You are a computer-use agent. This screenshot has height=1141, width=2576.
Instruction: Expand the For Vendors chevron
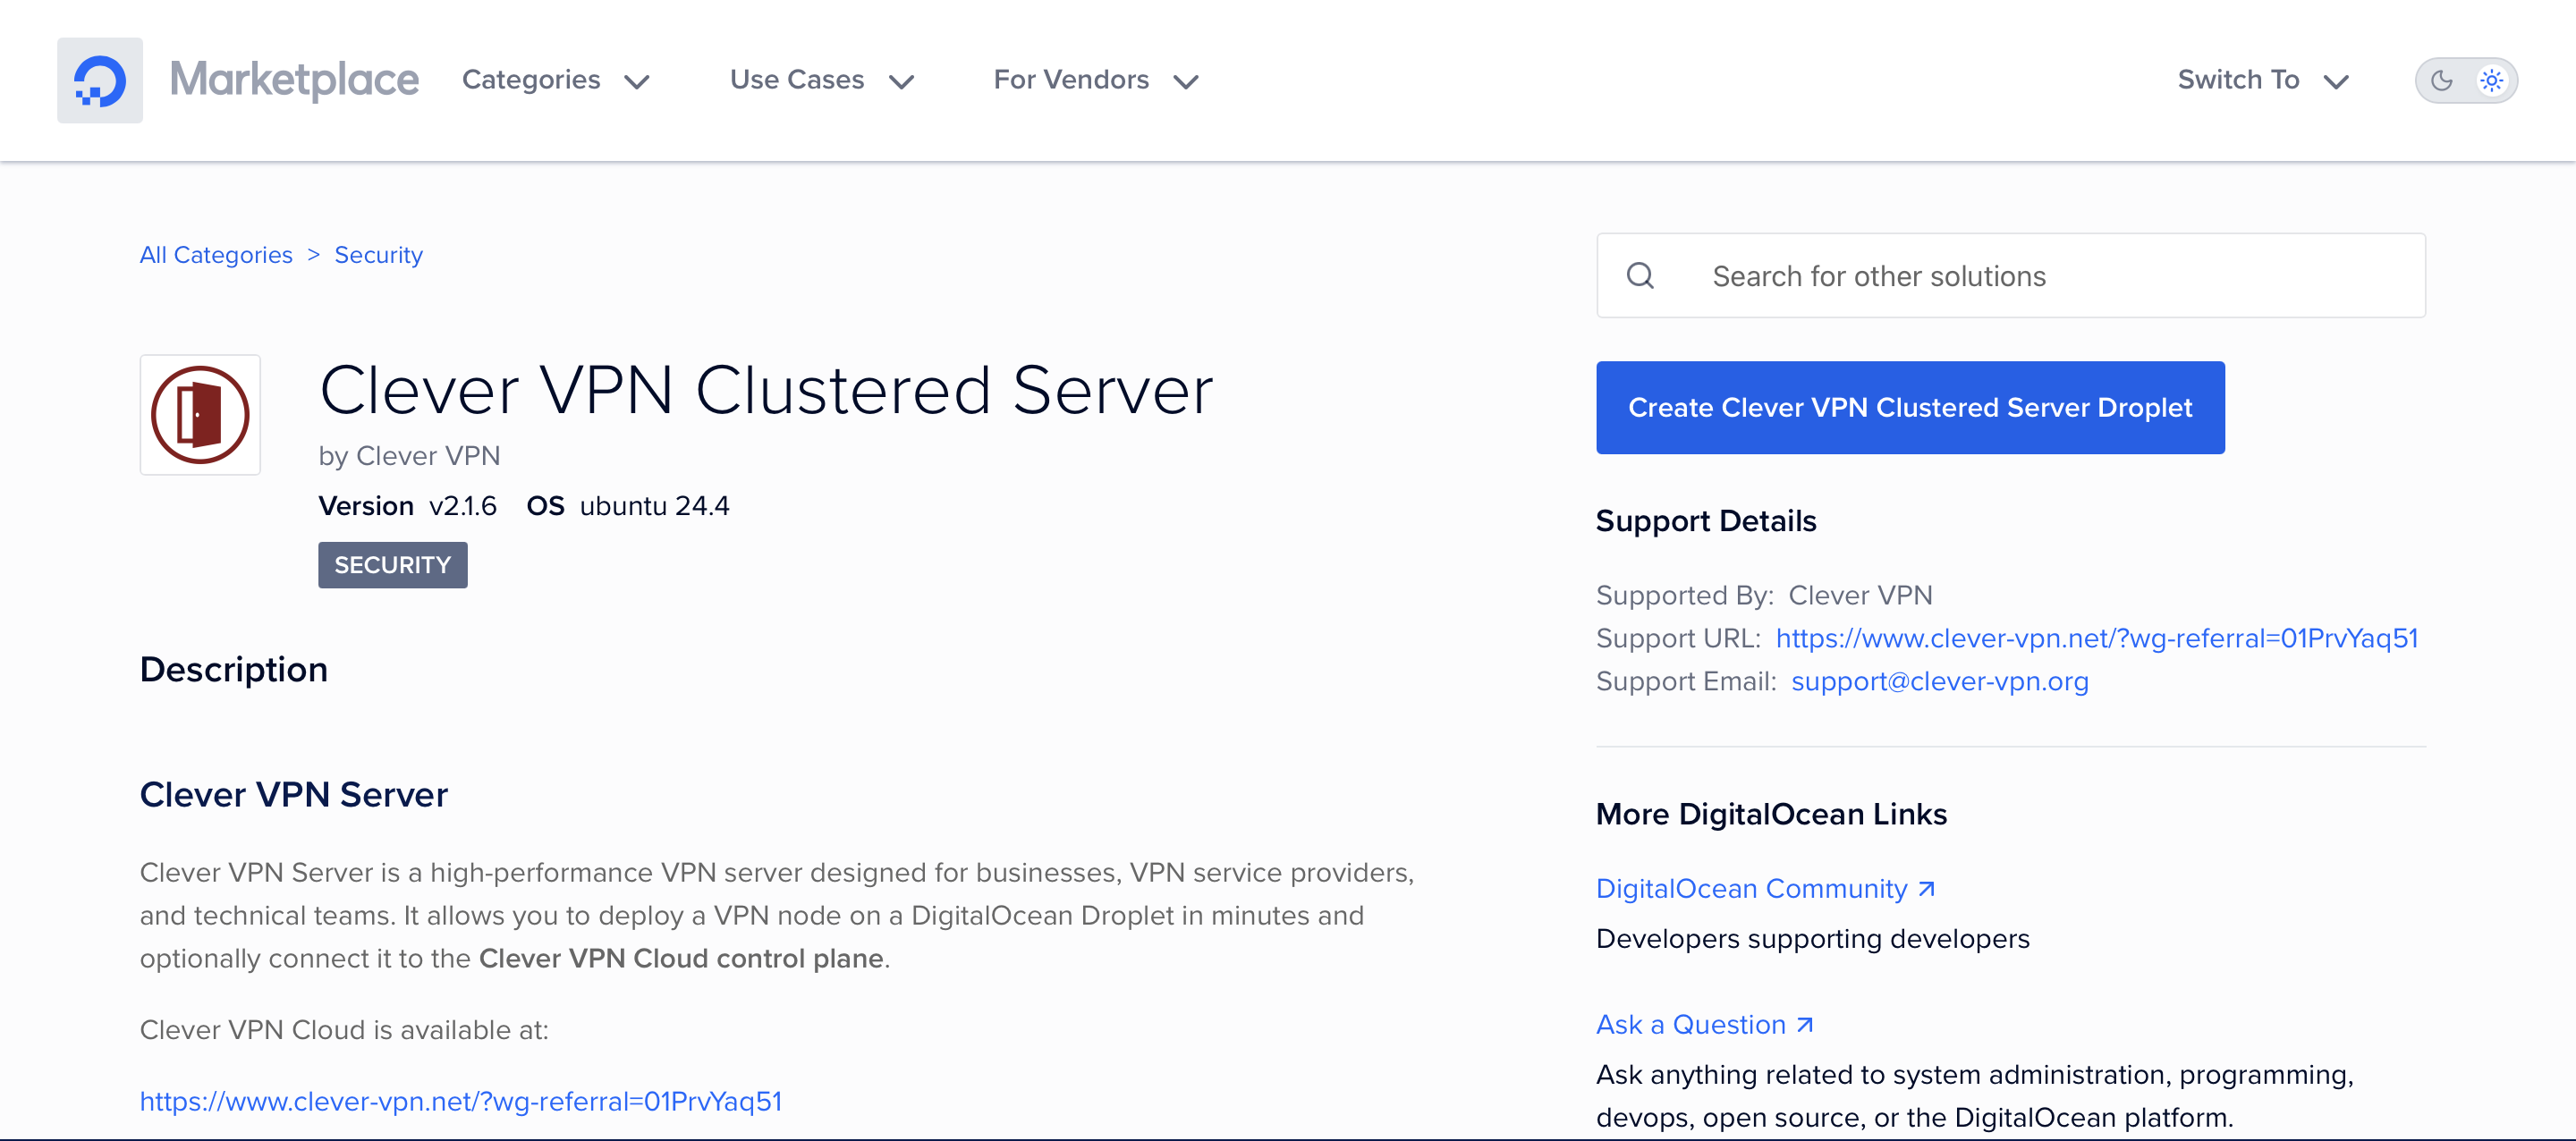tap(1186, 82)
